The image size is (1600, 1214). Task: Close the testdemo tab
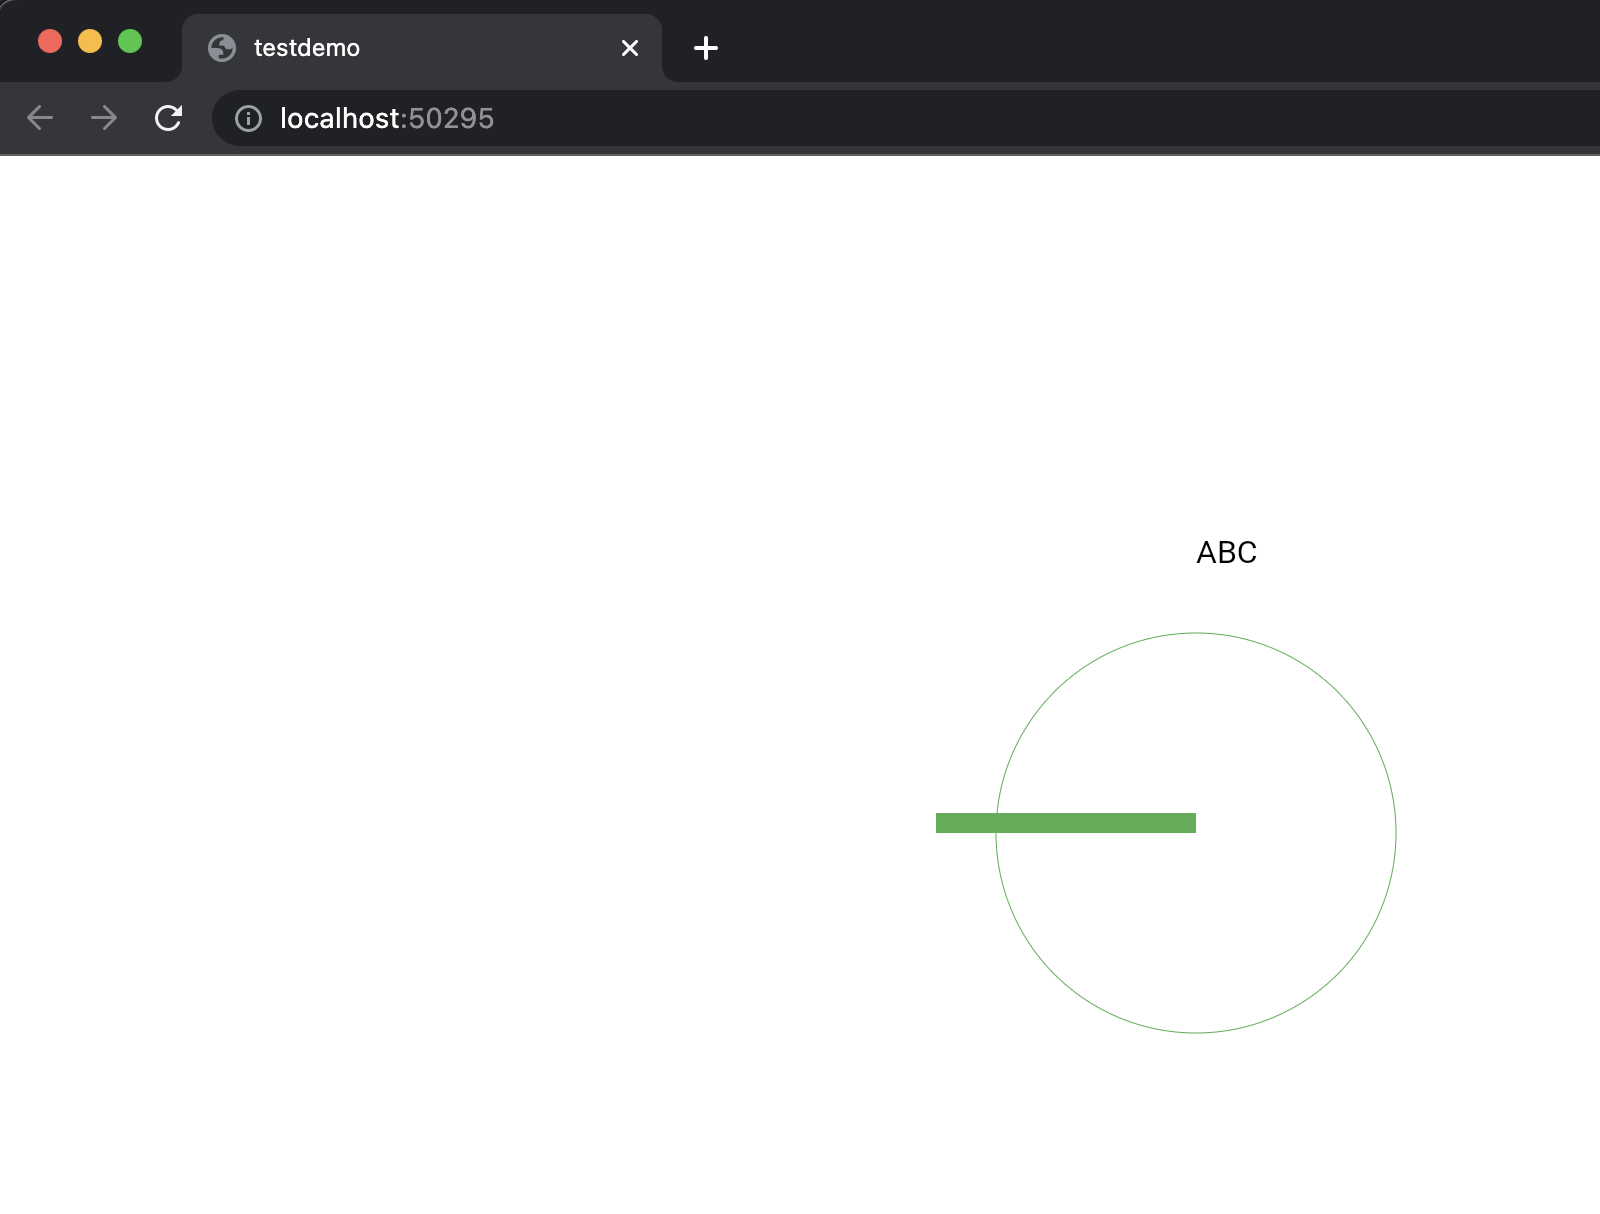[x=629, y=48]
